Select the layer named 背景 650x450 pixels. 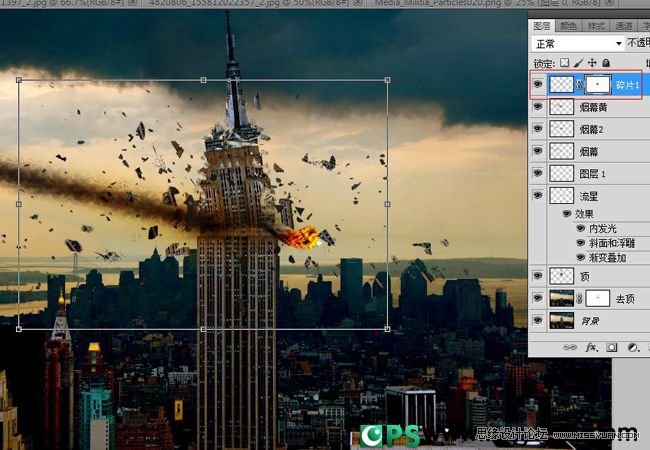589,321
